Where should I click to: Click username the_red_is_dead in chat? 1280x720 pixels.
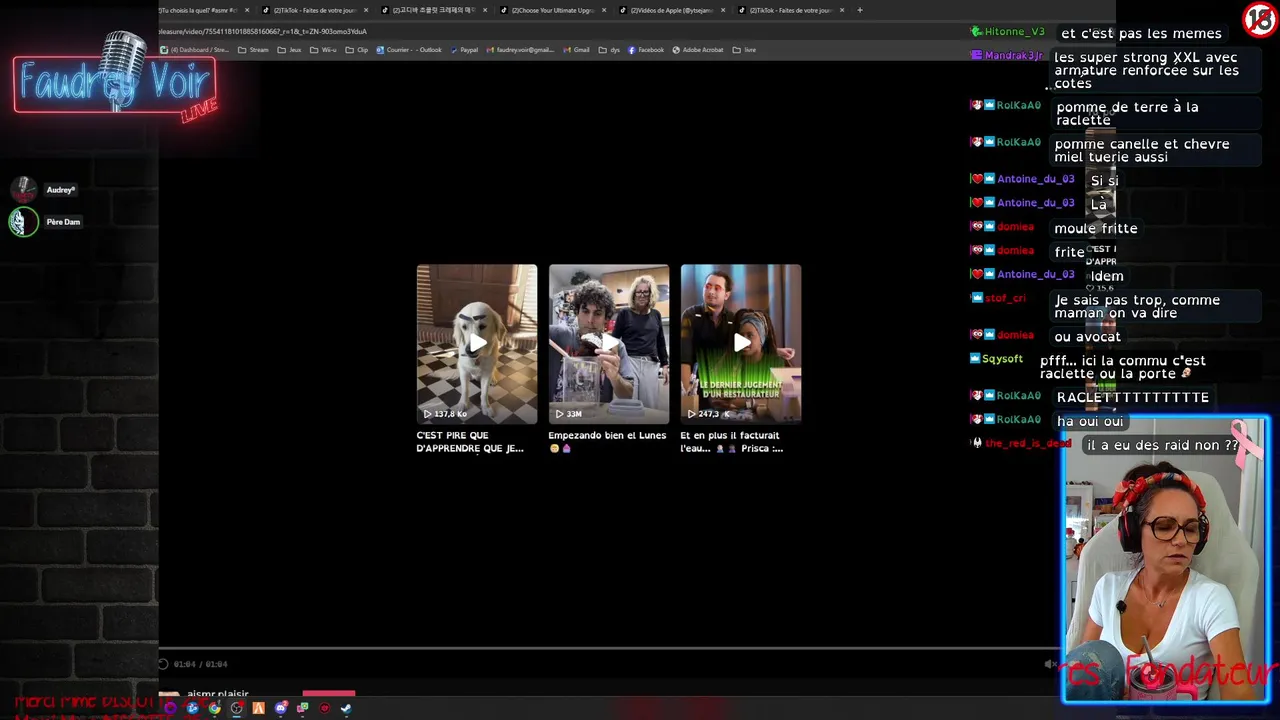[x=1028, y=443]
